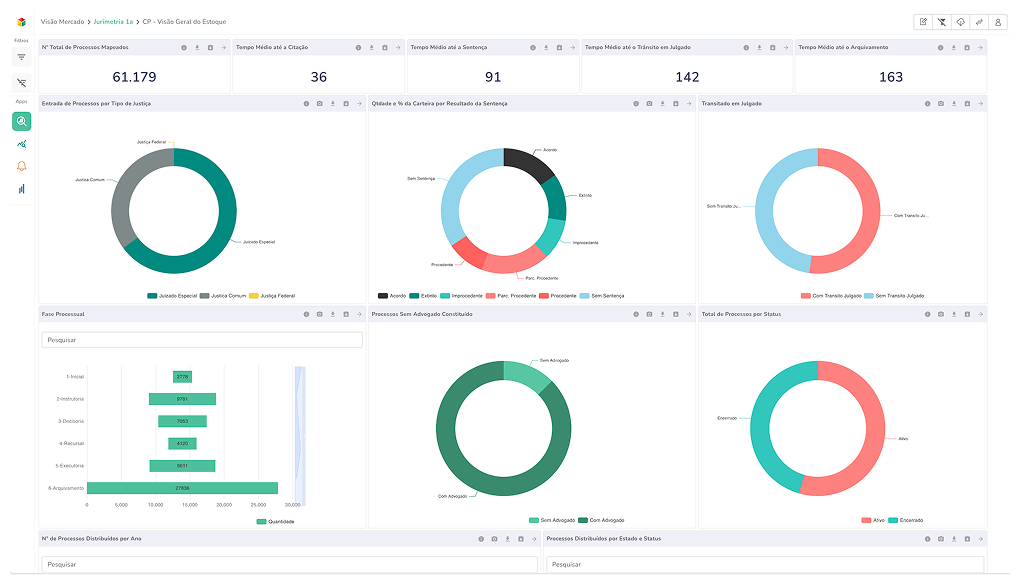The height and width of the screenshot is (585, 1020).
Task: Click the edit dashboard icon in top toolbar
Action: coord(923,22)
